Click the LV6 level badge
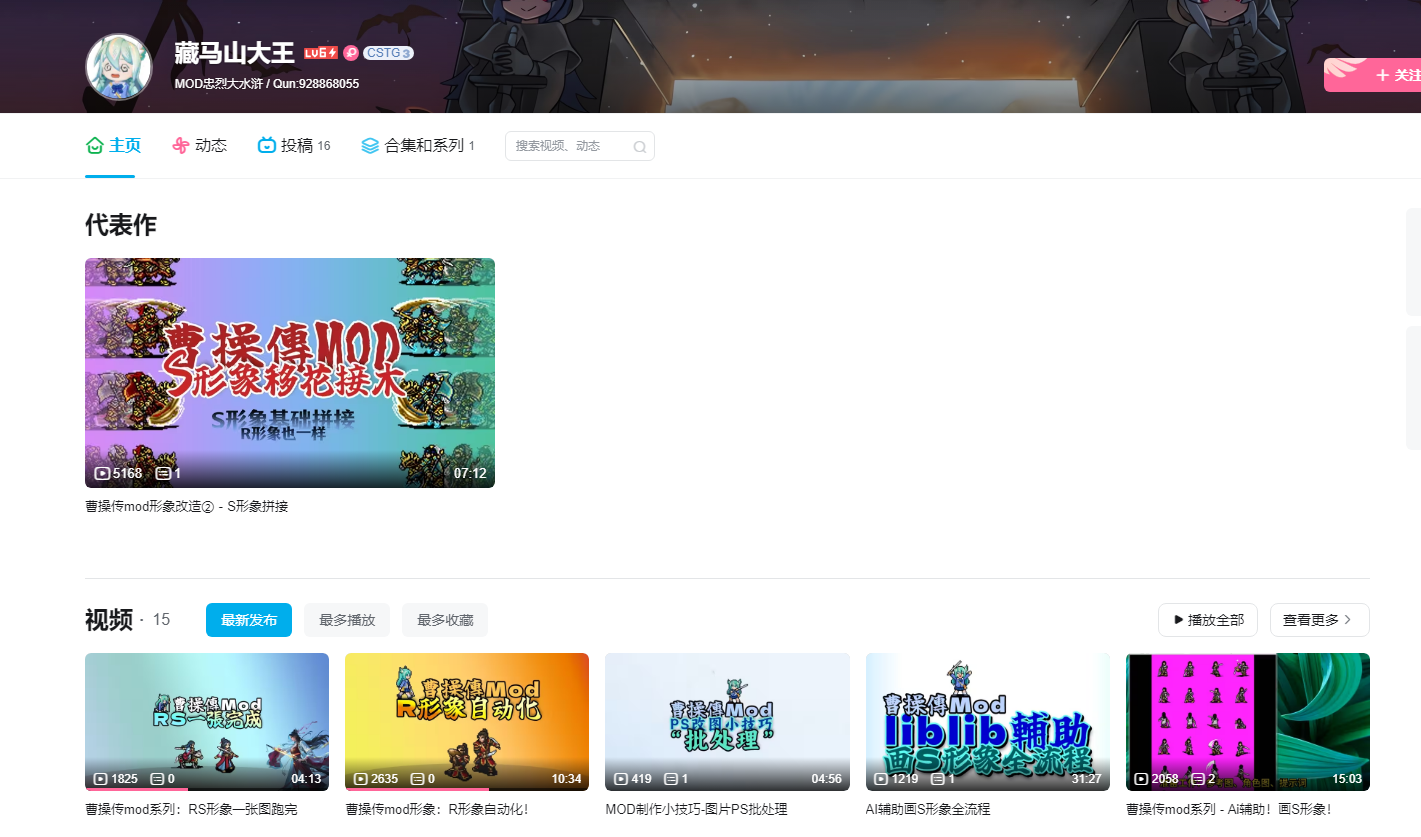The image size is (1421, 837). 320,53
